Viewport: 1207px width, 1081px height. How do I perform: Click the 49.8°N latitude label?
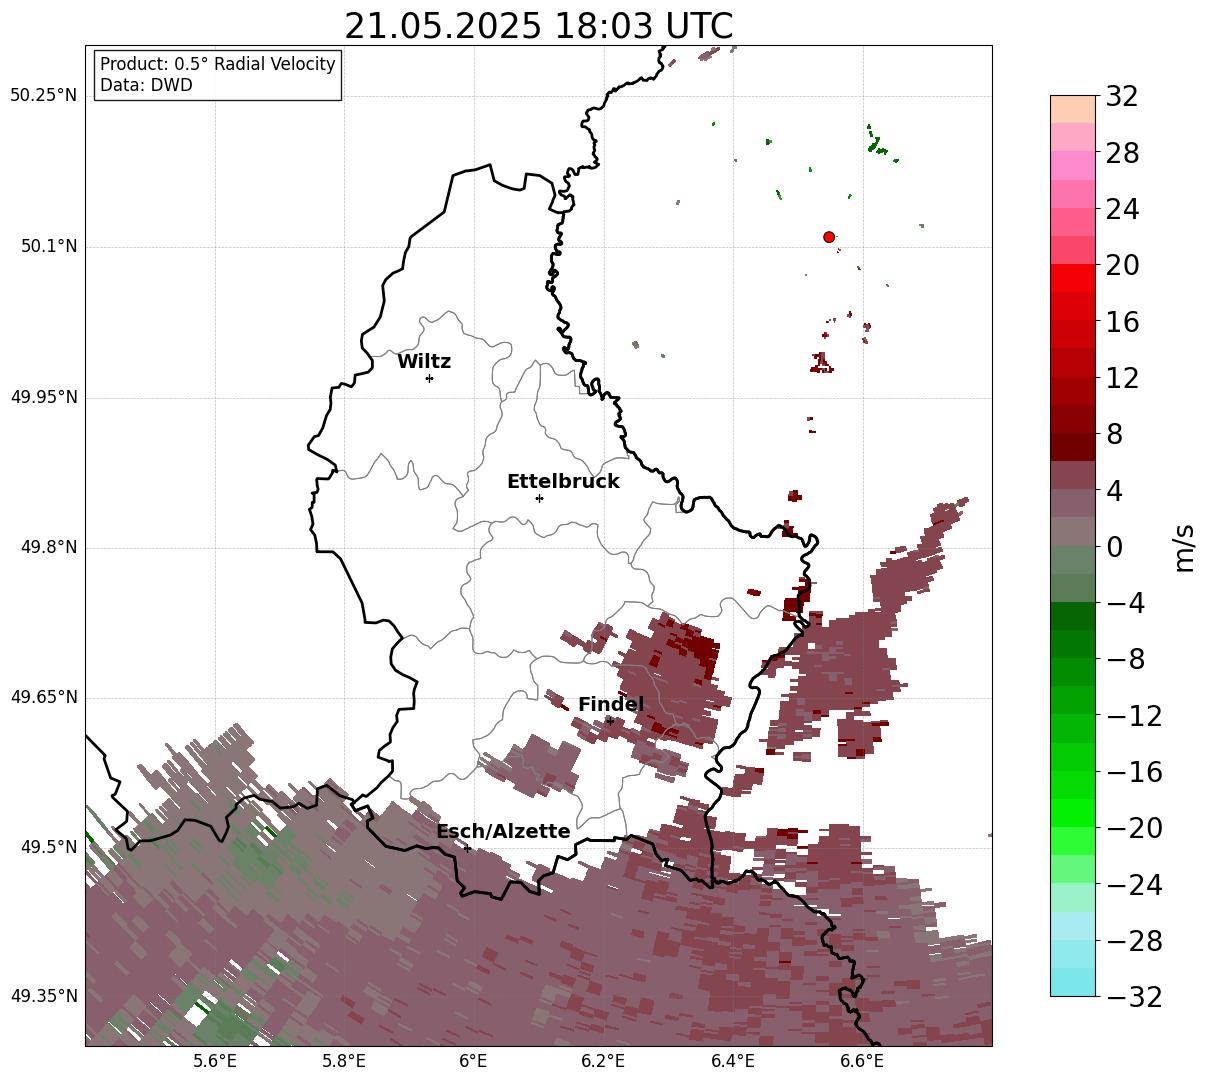(49, 547)
